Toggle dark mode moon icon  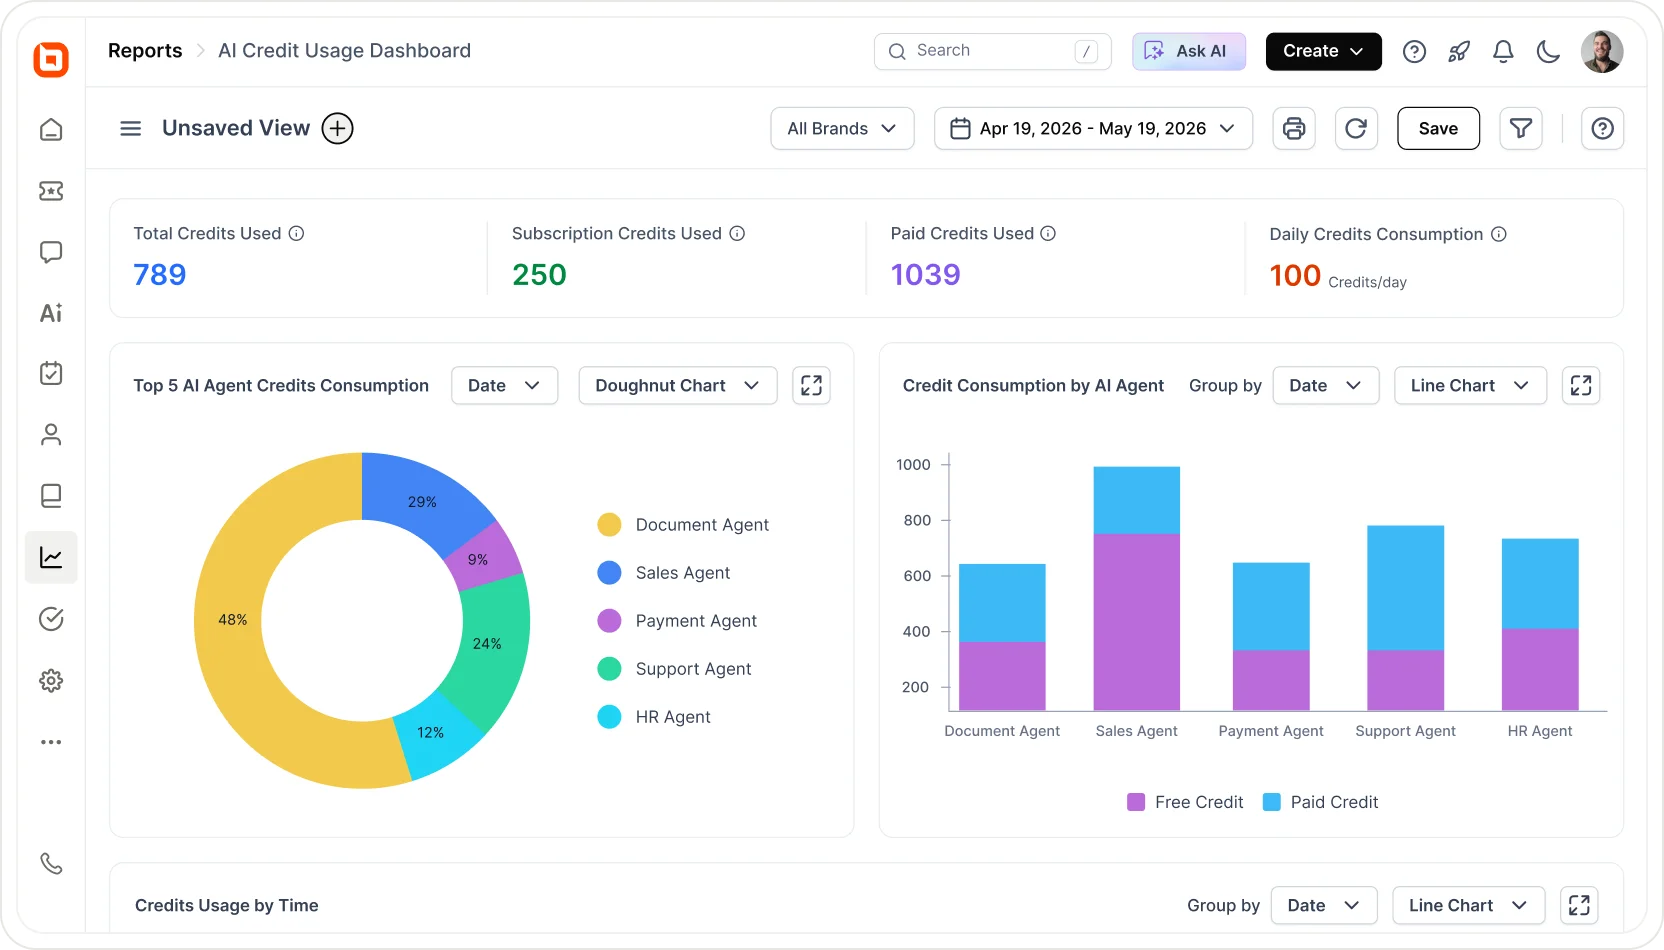pos(1548,51)
